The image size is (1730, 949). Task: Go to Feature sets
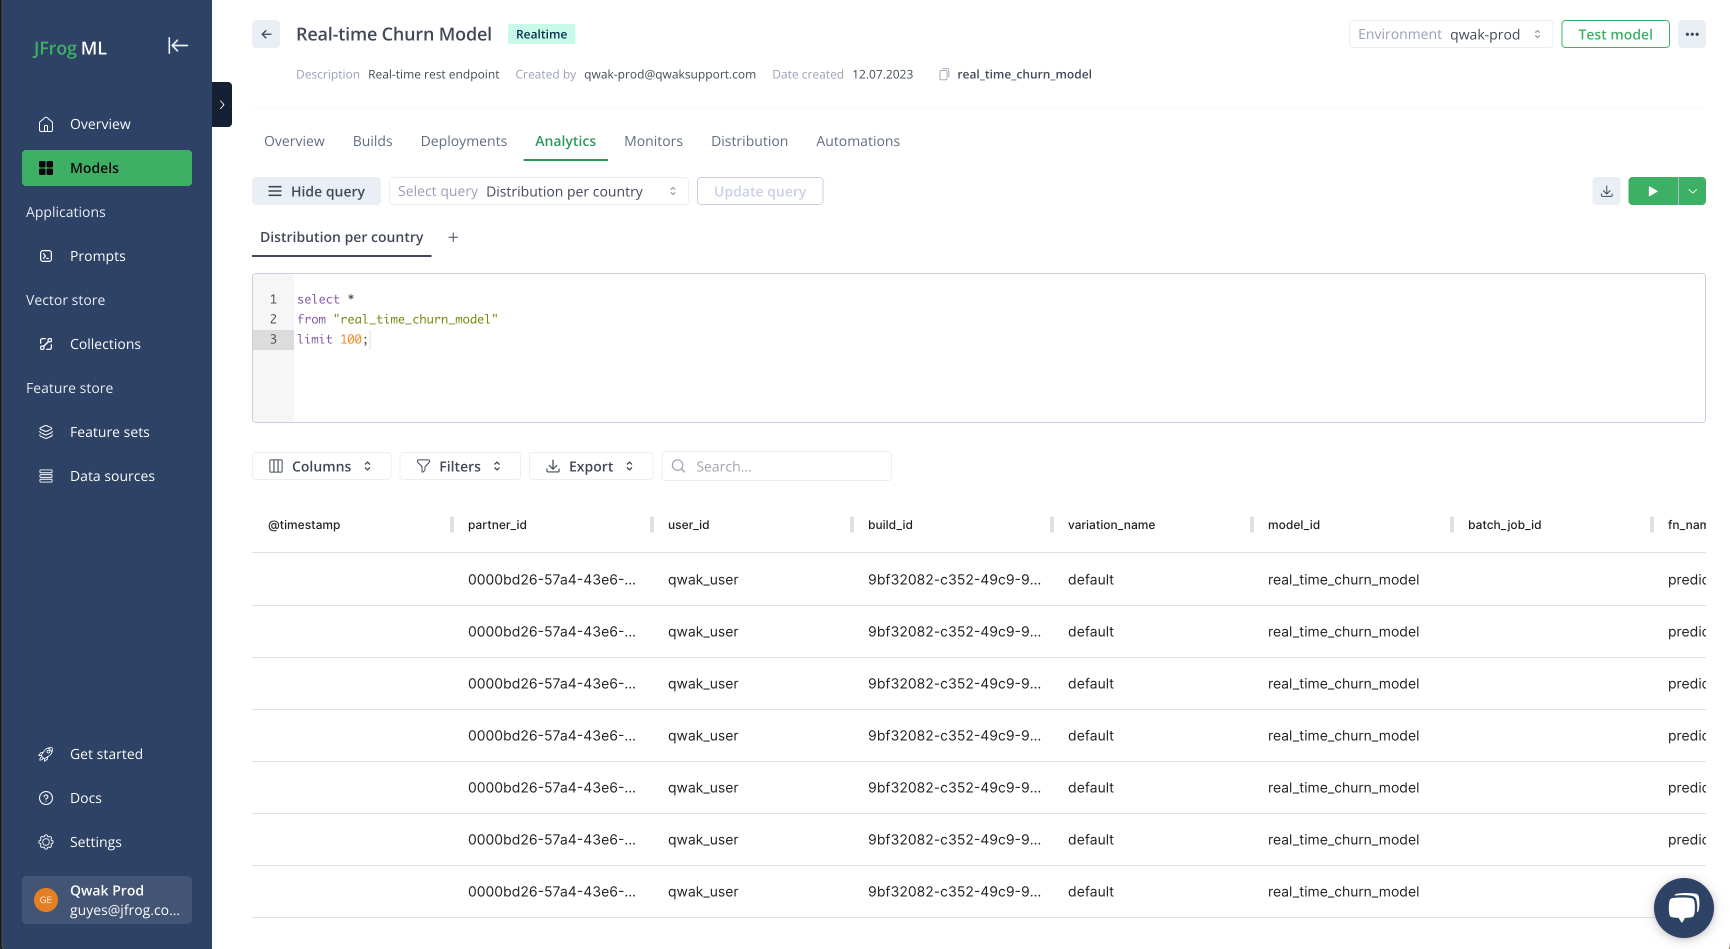click(107, 432)
